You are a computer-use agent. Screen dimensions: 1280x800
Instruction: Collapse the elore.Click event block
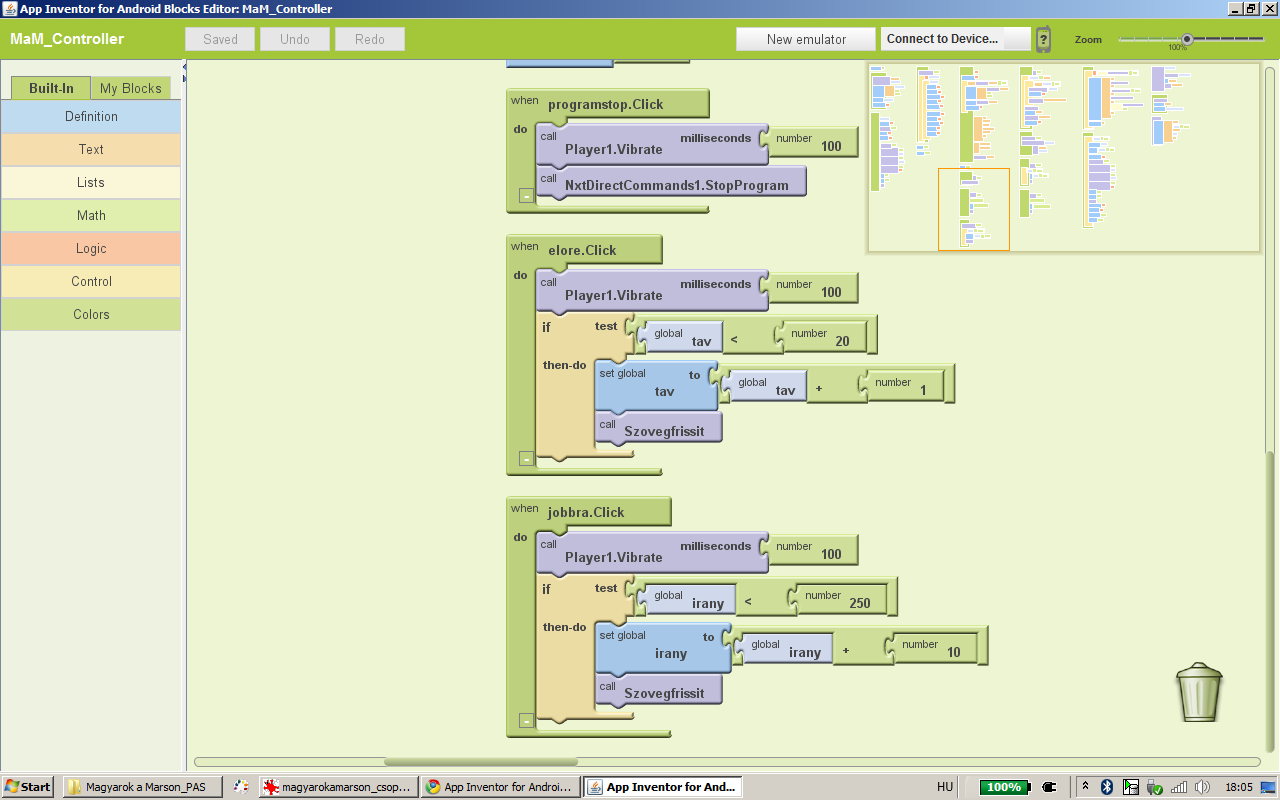[526, 459]
